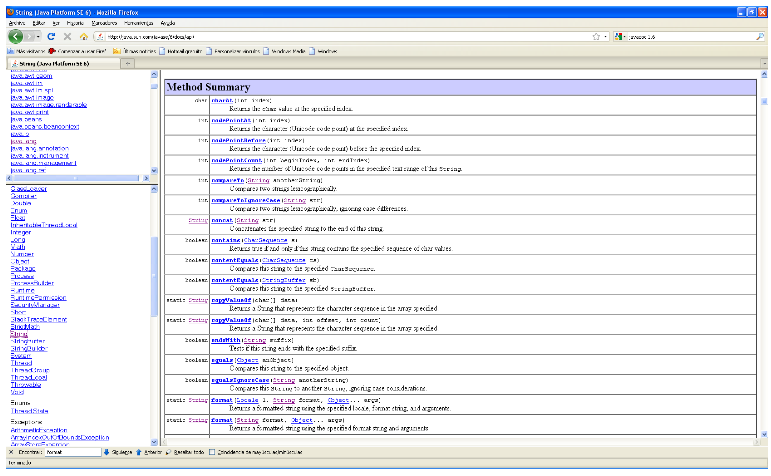This screenshot has width=771, height=476.
Task: Click the Reload page icon
Action: [51, 35]
